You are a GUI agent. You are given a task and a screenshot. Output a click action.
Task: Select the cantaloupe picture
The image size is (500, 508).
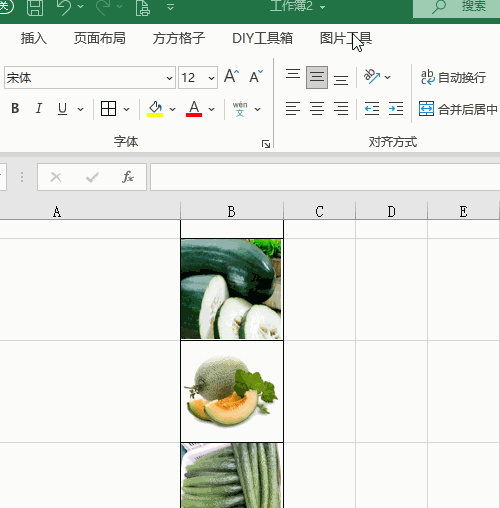tap(232, 392)
